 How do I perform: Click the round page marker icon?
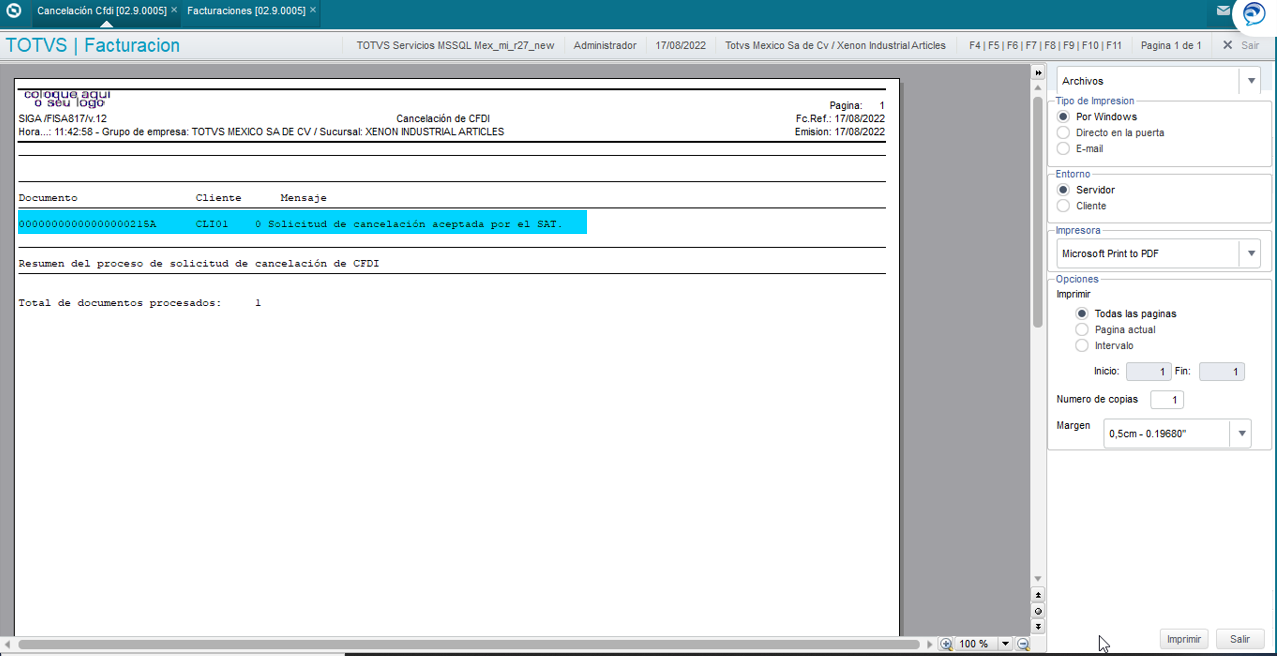[1038, 610]
